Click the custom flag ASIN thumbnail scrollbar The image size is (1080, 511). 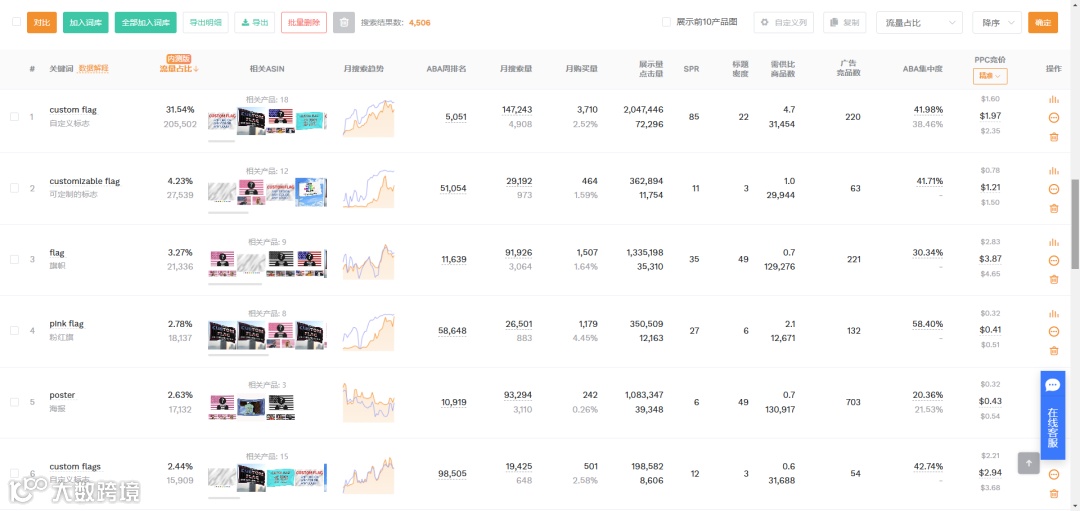point(221,140)
